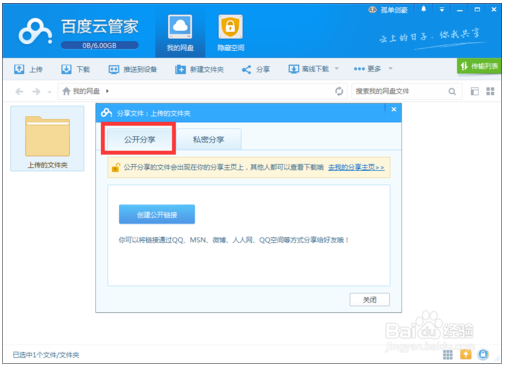This screenshot has height=366, width=505.
Task: Click the blue lock icon in status bar
Action: tap(483, 354)
